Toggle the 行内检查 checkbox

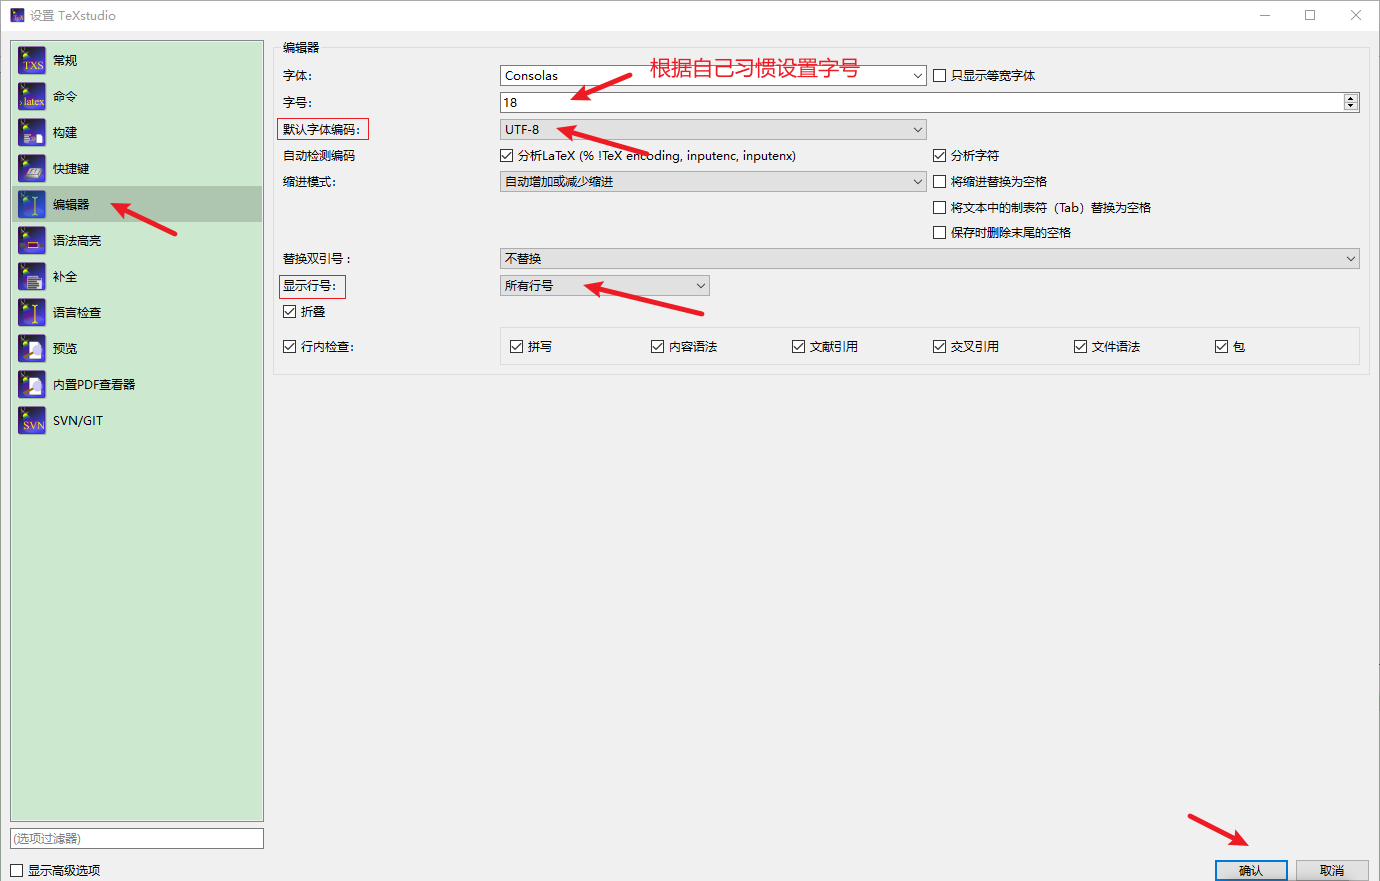pos(289,346)
